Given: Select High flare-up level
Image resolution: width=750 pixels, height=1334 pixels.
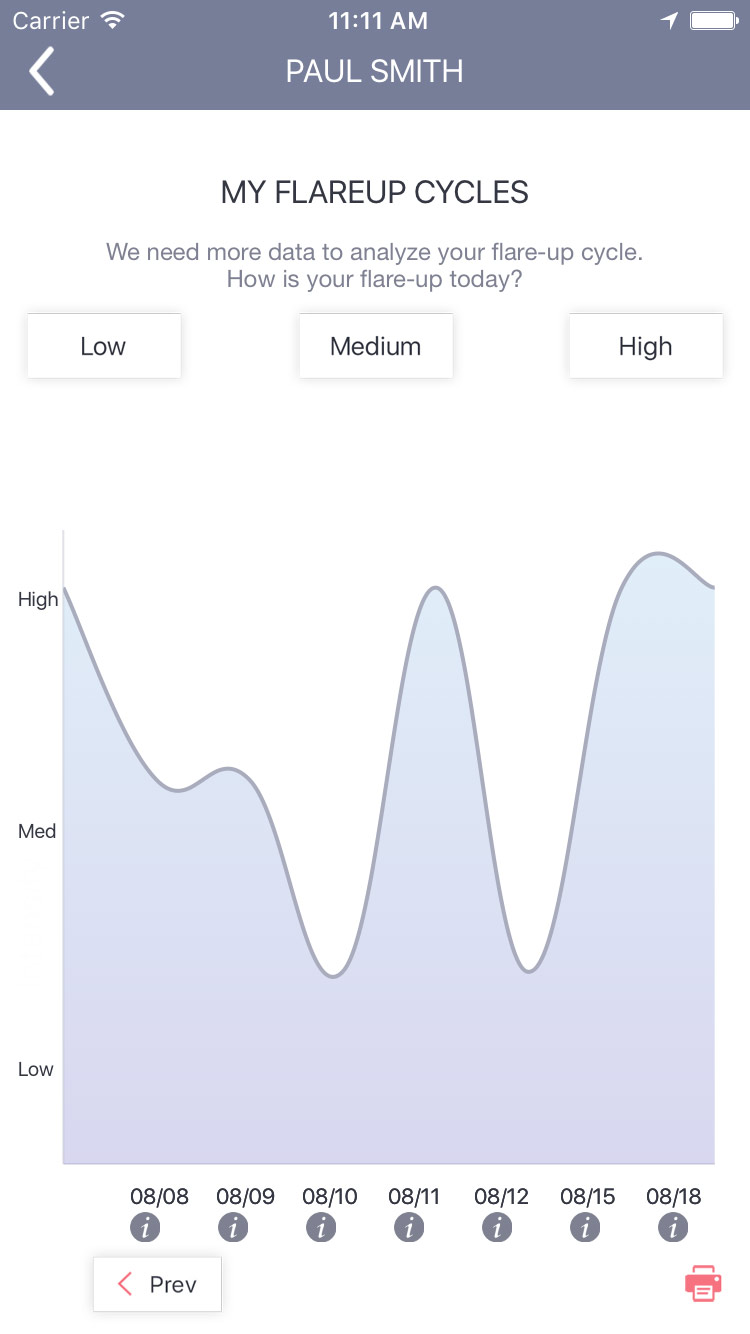Looking at the screenshot, I should (646, 346).
